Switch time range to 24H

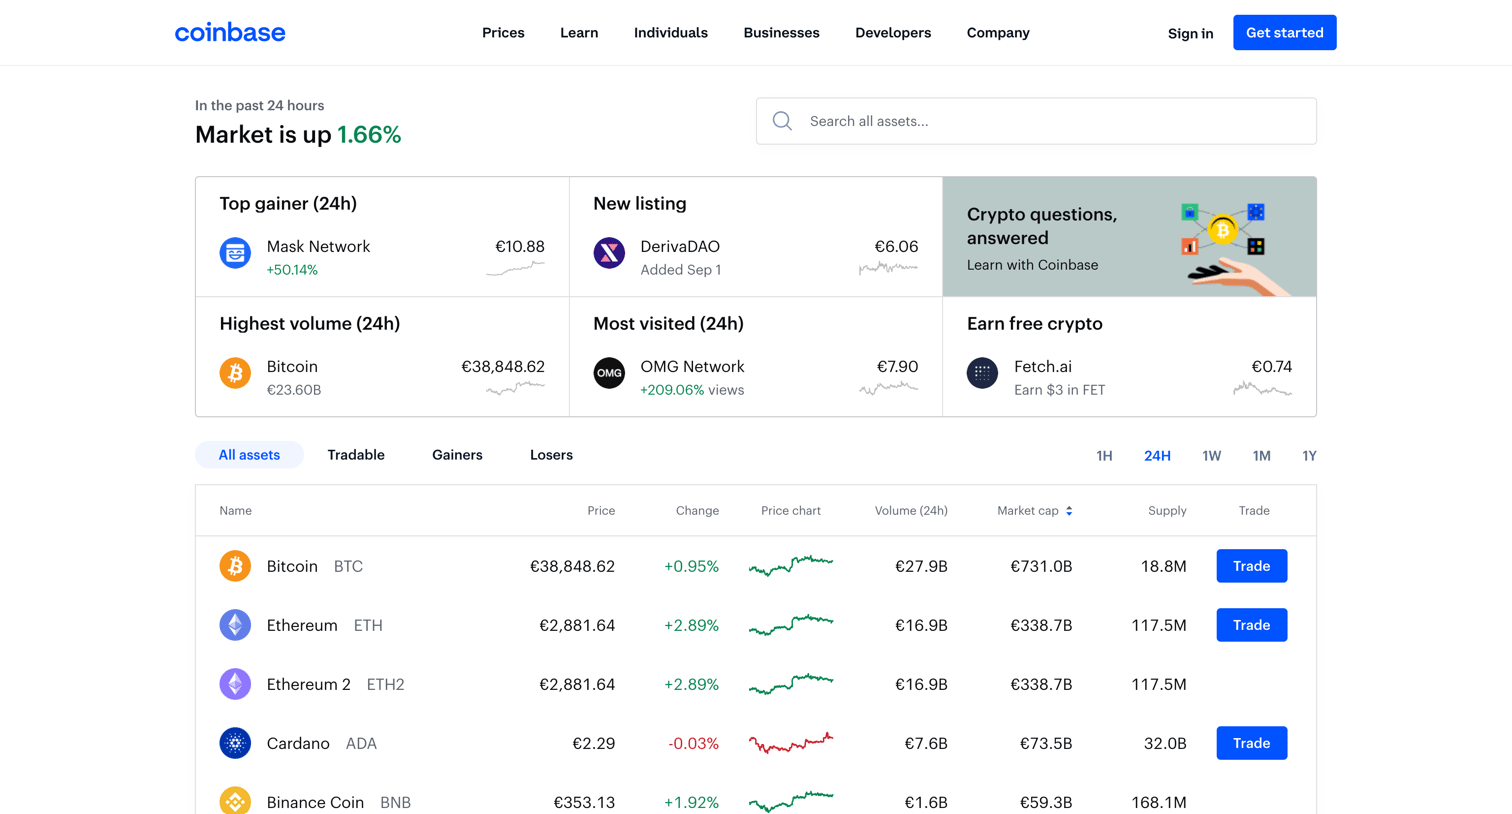point(1157,456)
